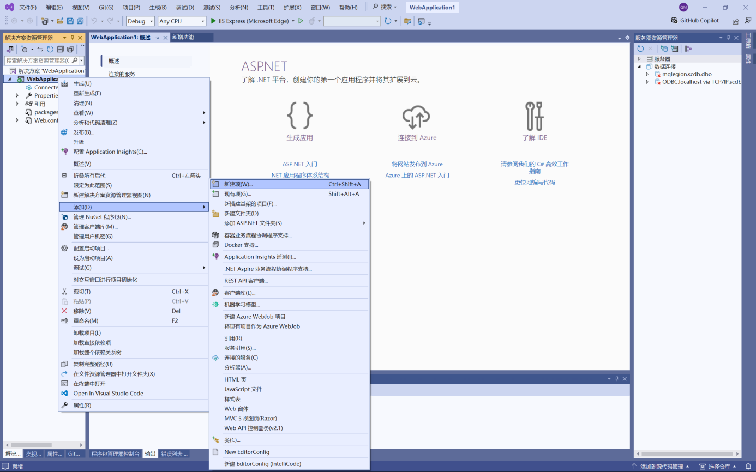Click the Start Without Debugging outline play icon

(301, 21)
